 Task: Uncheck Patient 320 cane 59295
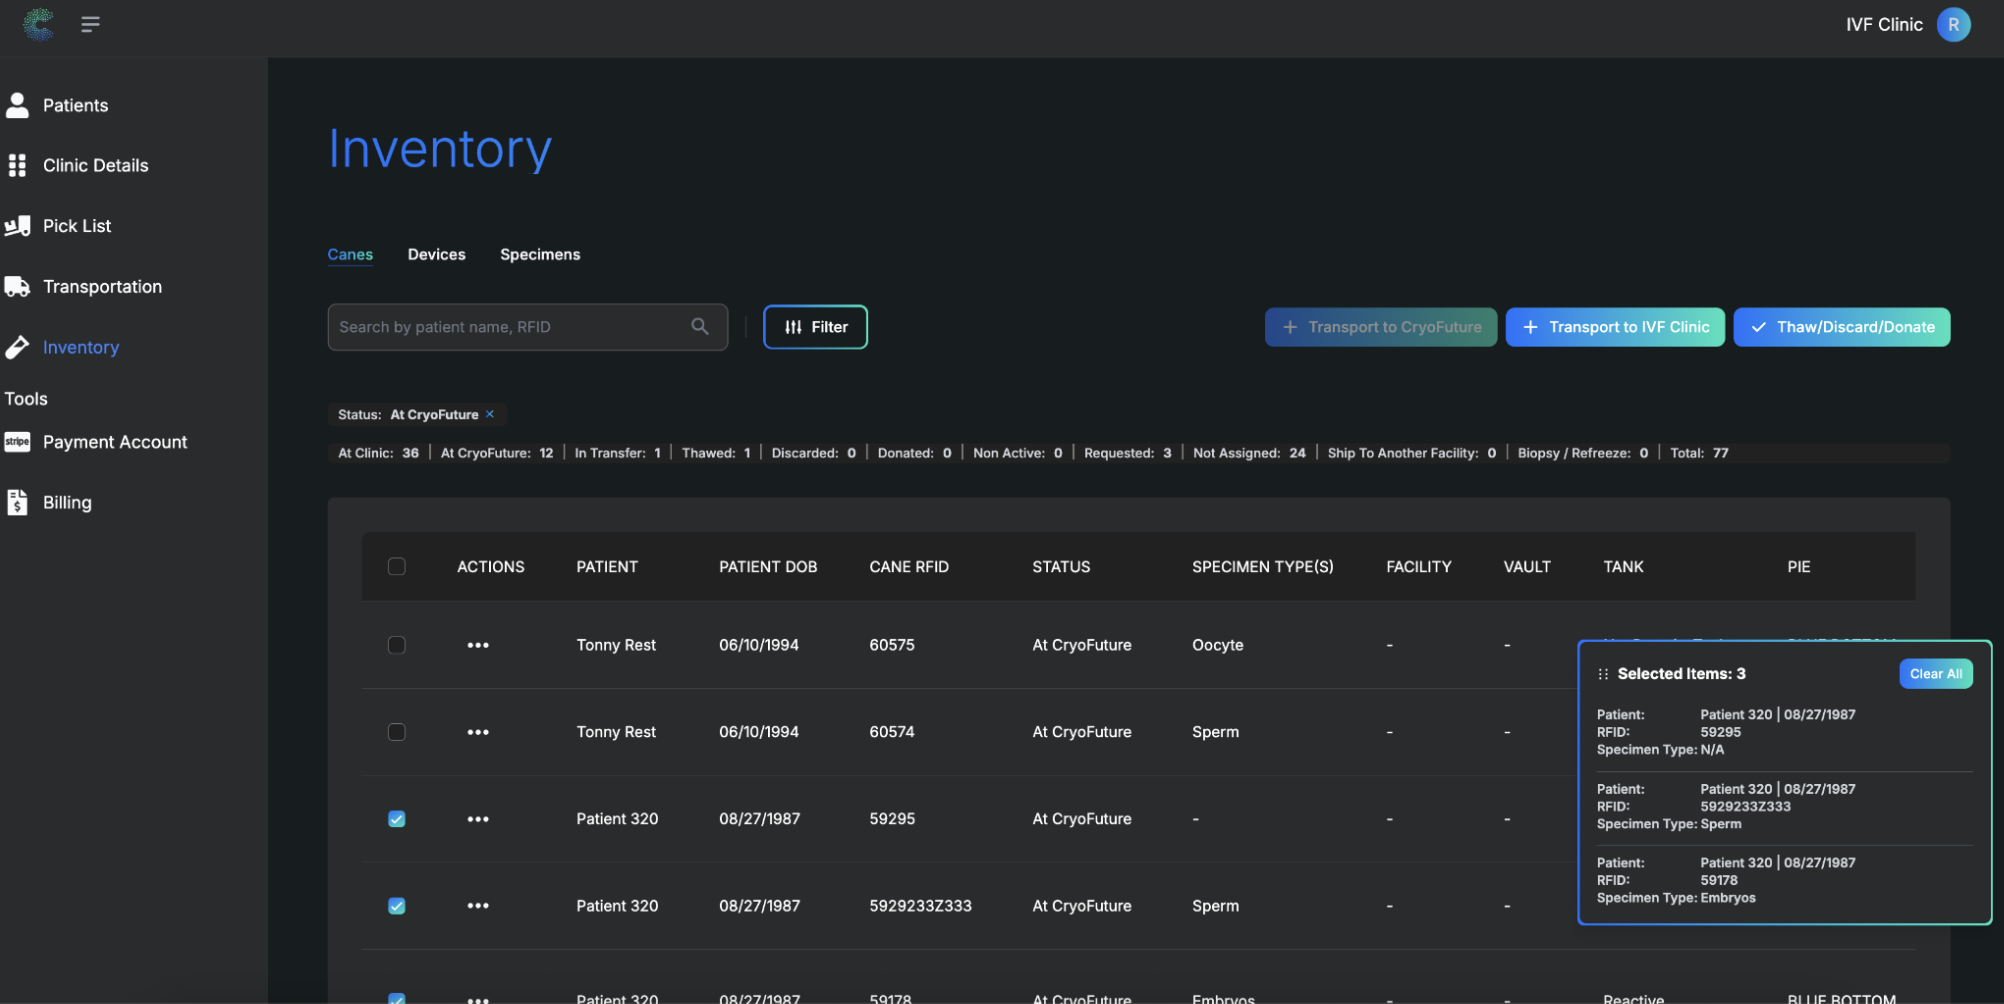[397, 818]
